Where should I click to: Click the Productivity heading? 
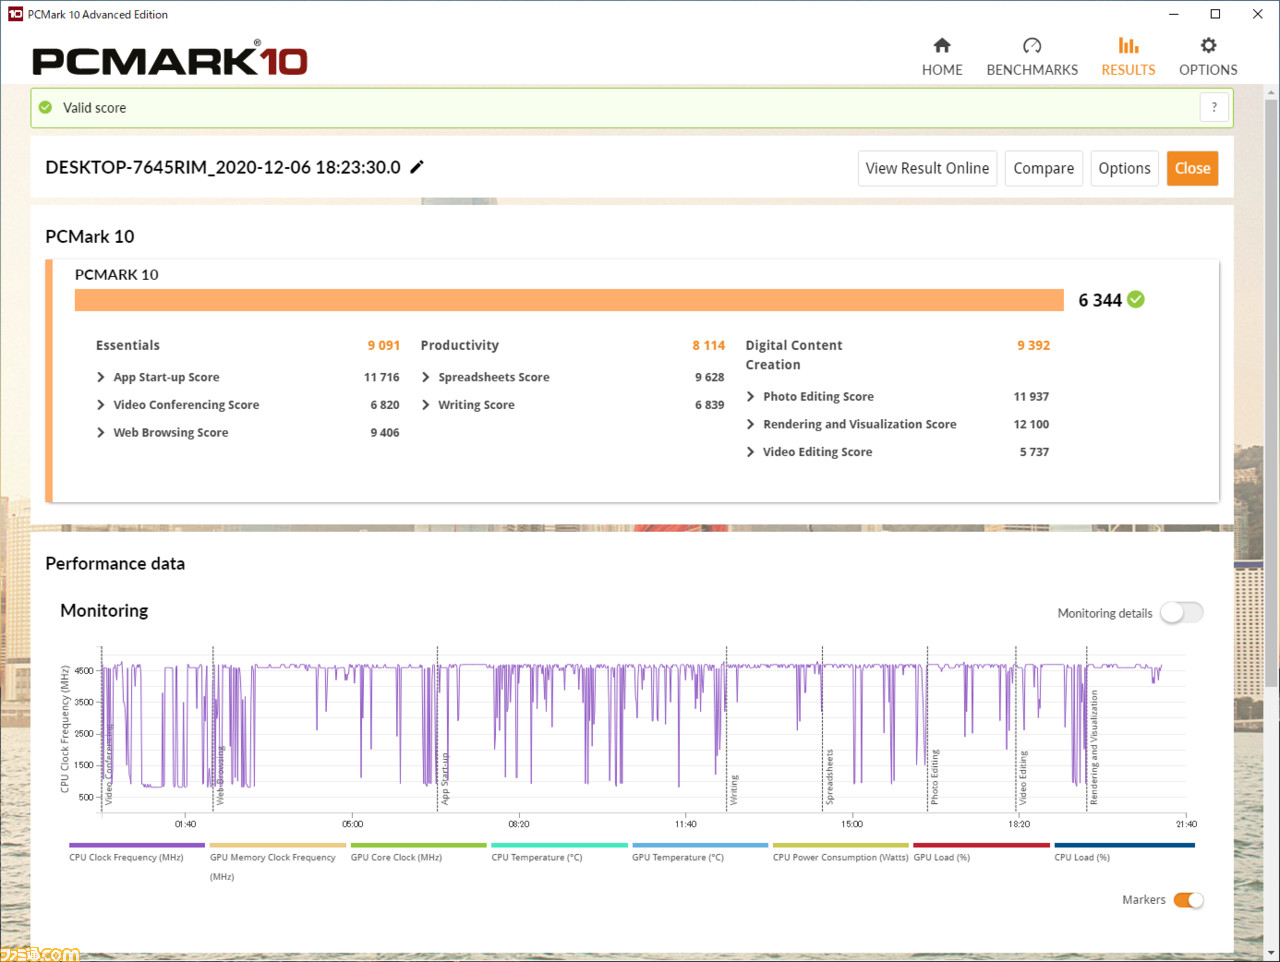point(459,345)
